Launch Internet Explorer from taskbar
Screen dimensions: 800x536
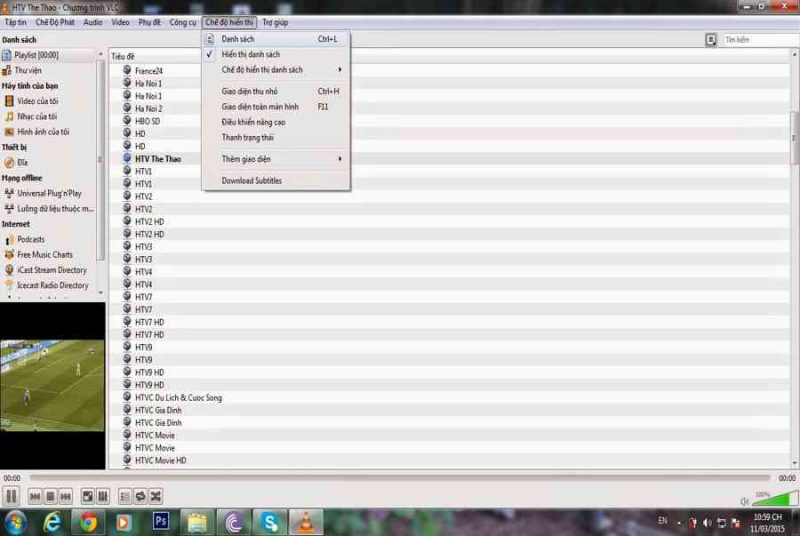click(52, 522)
